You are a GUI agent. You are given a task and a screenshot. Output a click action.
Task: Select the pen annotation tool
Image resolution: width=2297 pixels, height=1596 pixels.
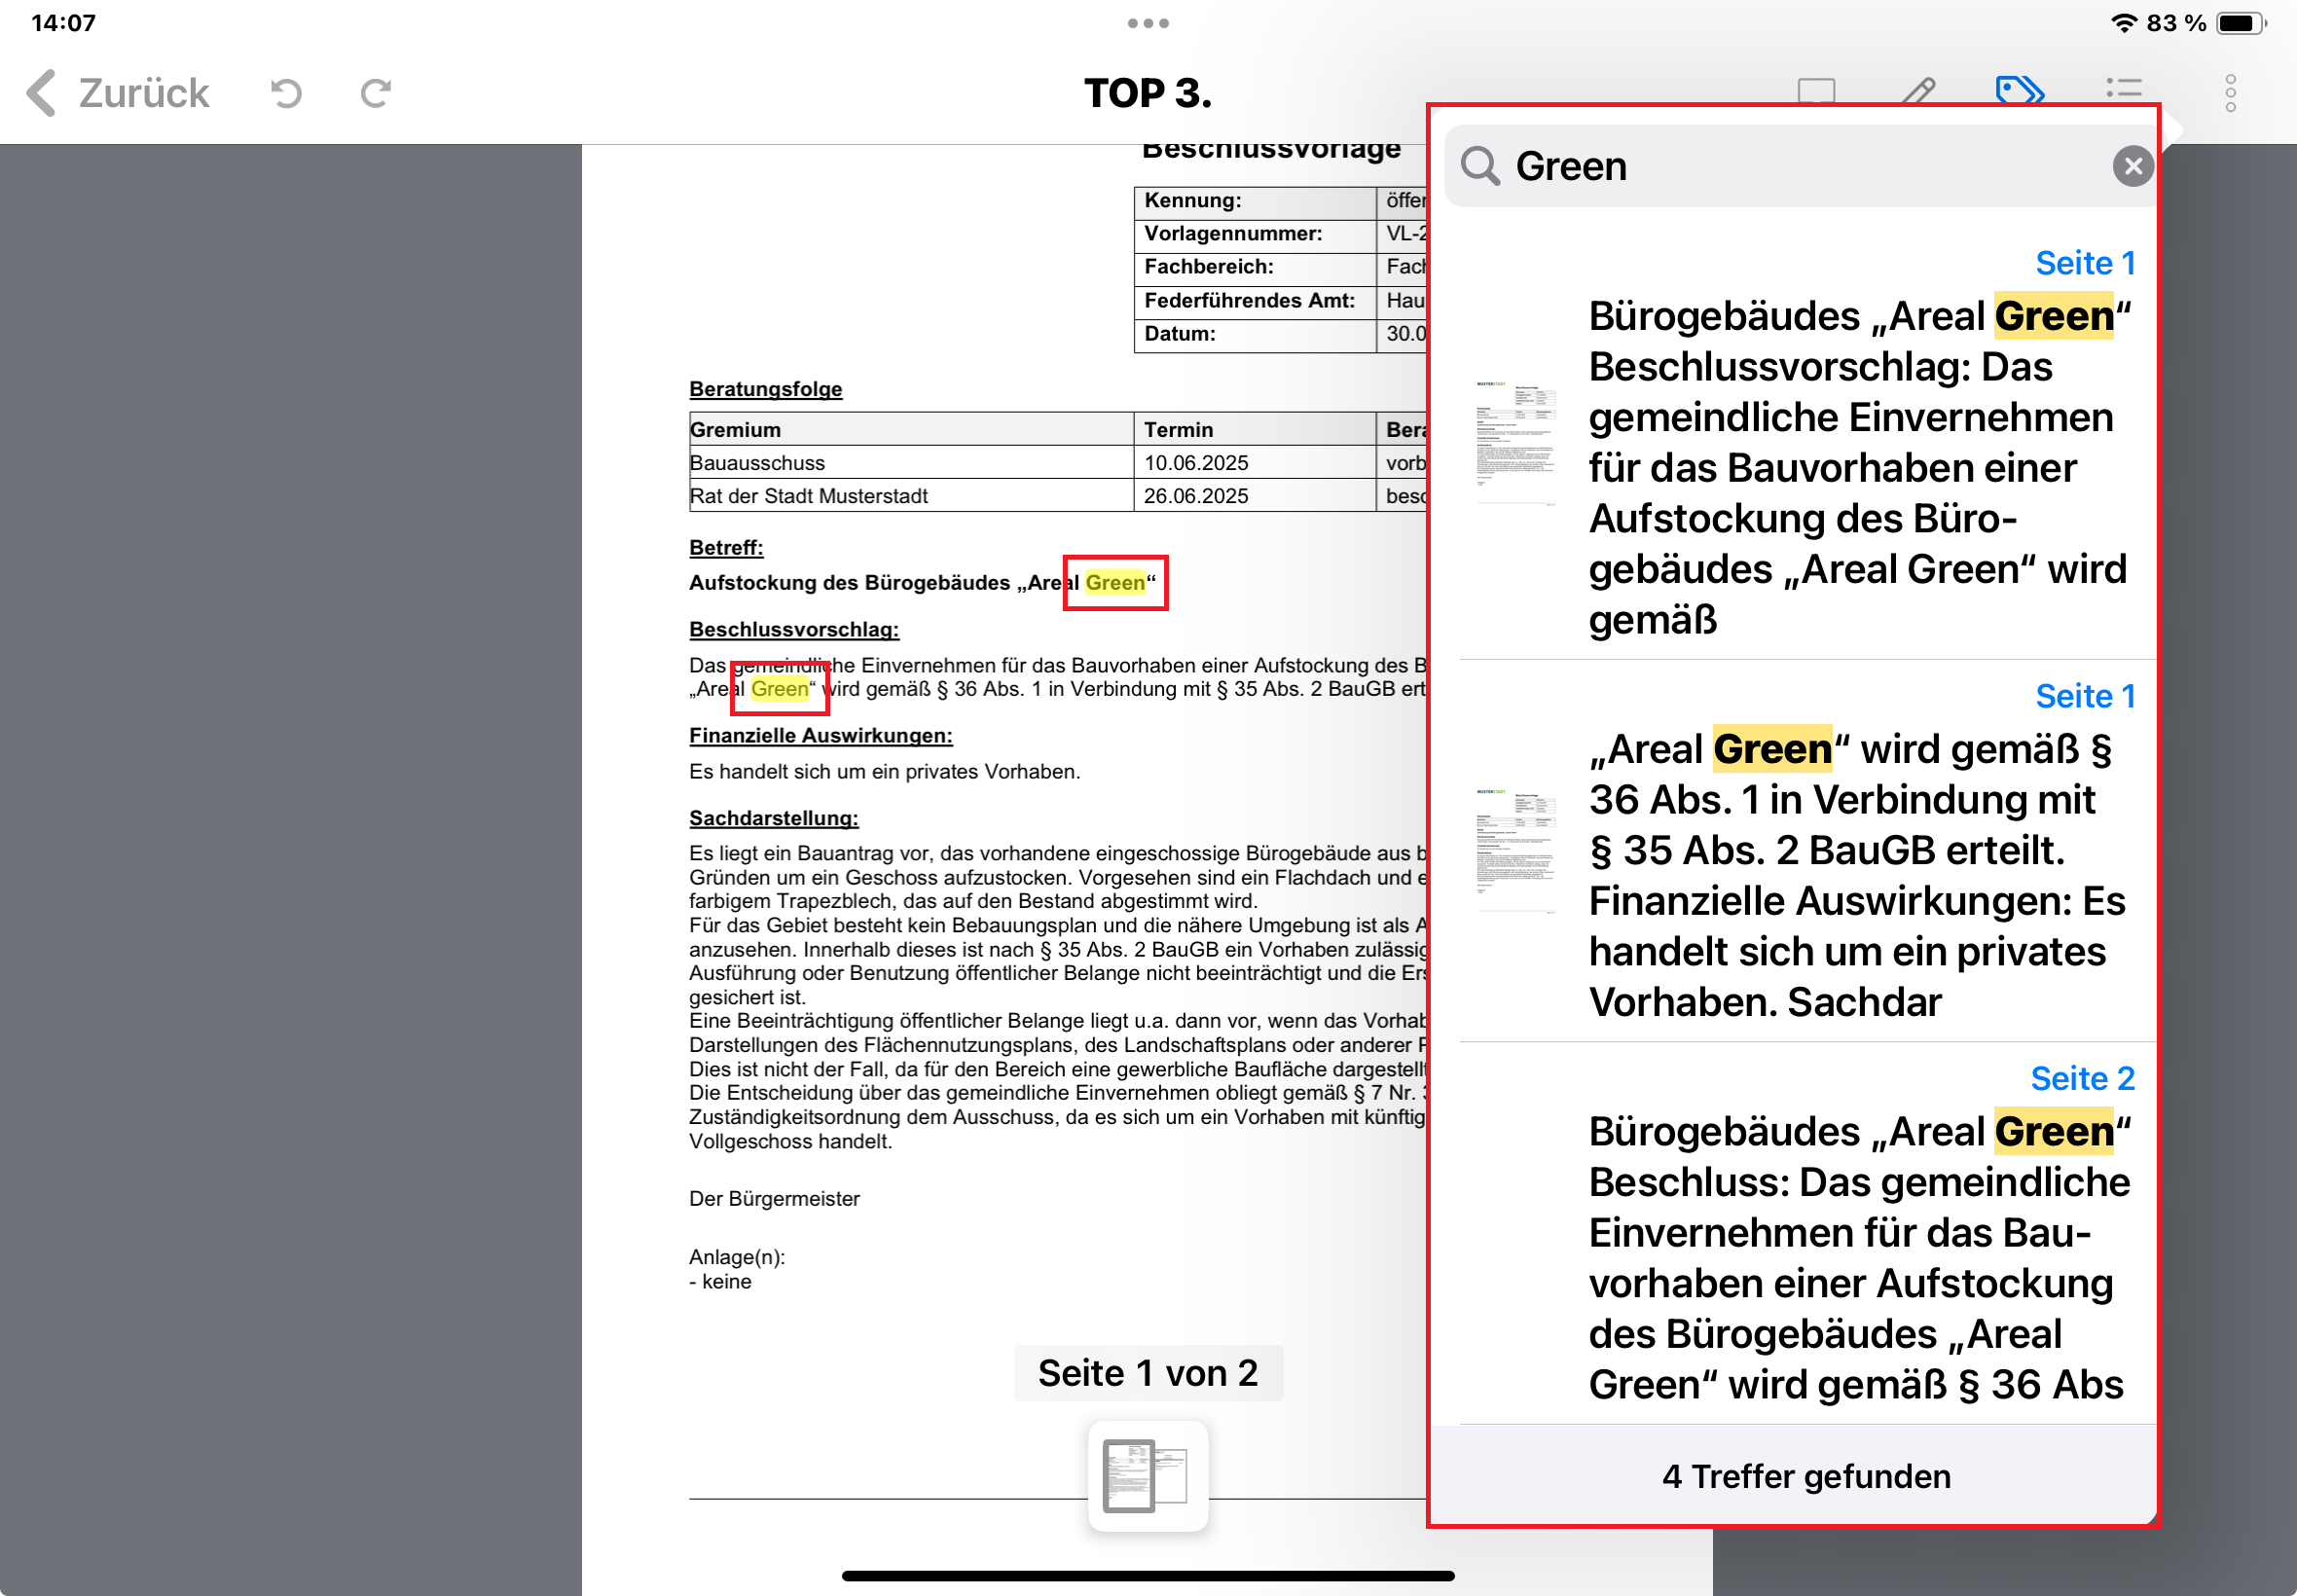coord(1920,92)
